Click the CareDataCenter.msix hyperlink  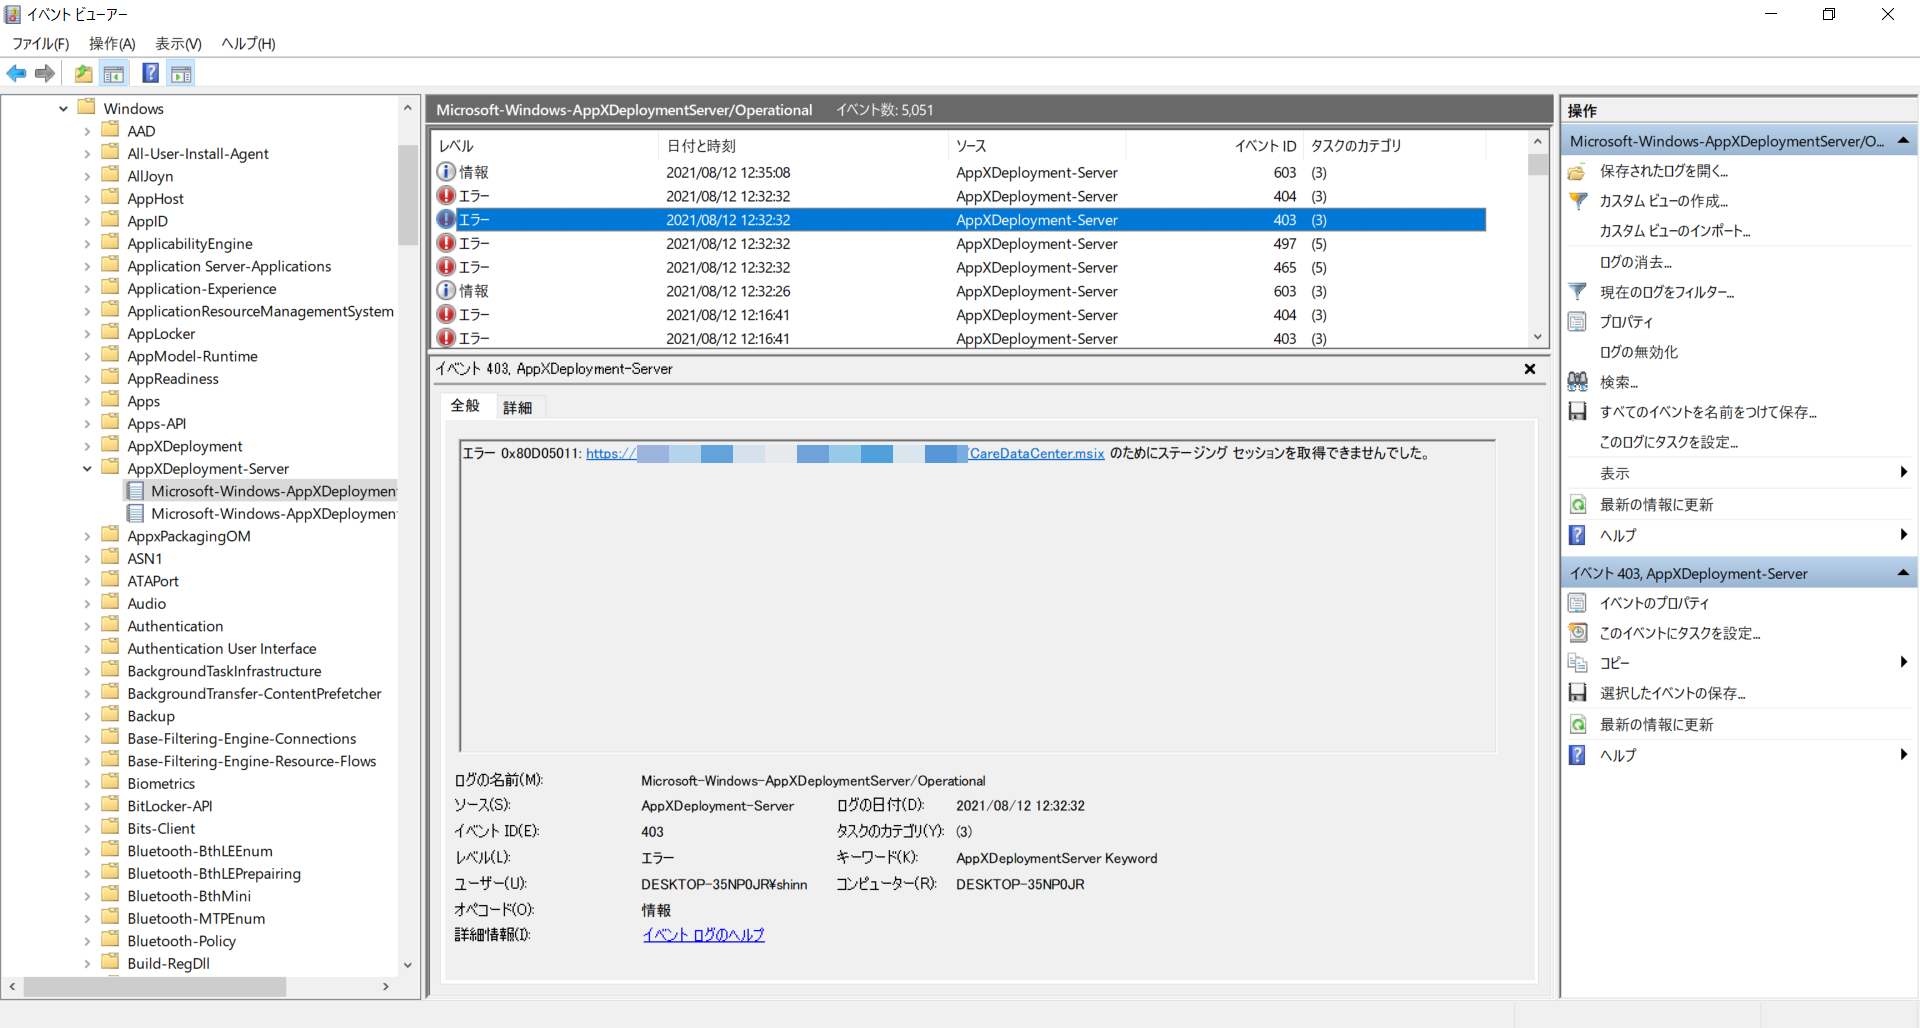[x=1036, y=453]
